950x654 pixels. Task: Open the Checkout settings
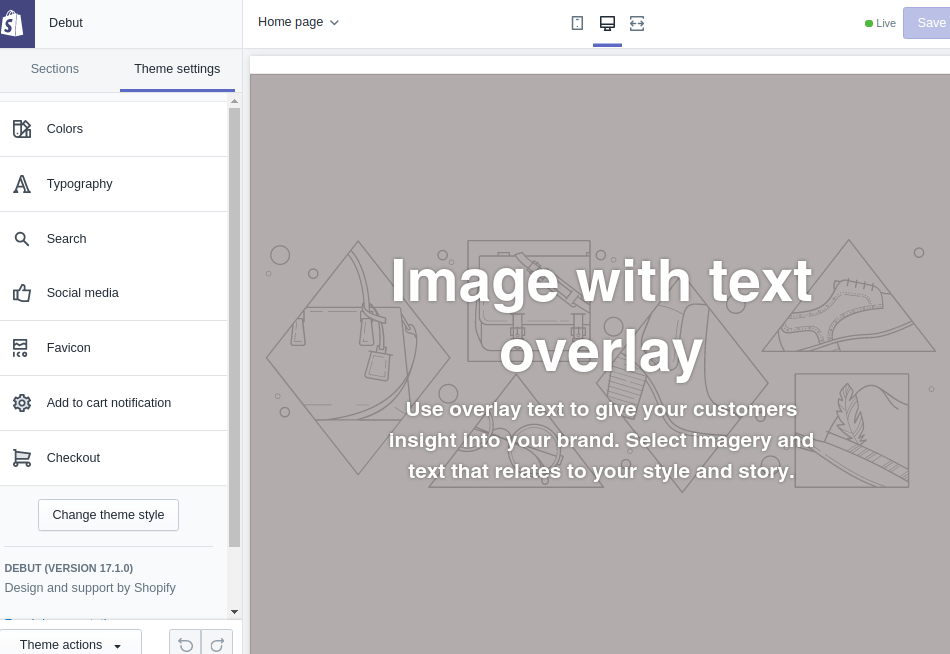(x=73, y=457)
